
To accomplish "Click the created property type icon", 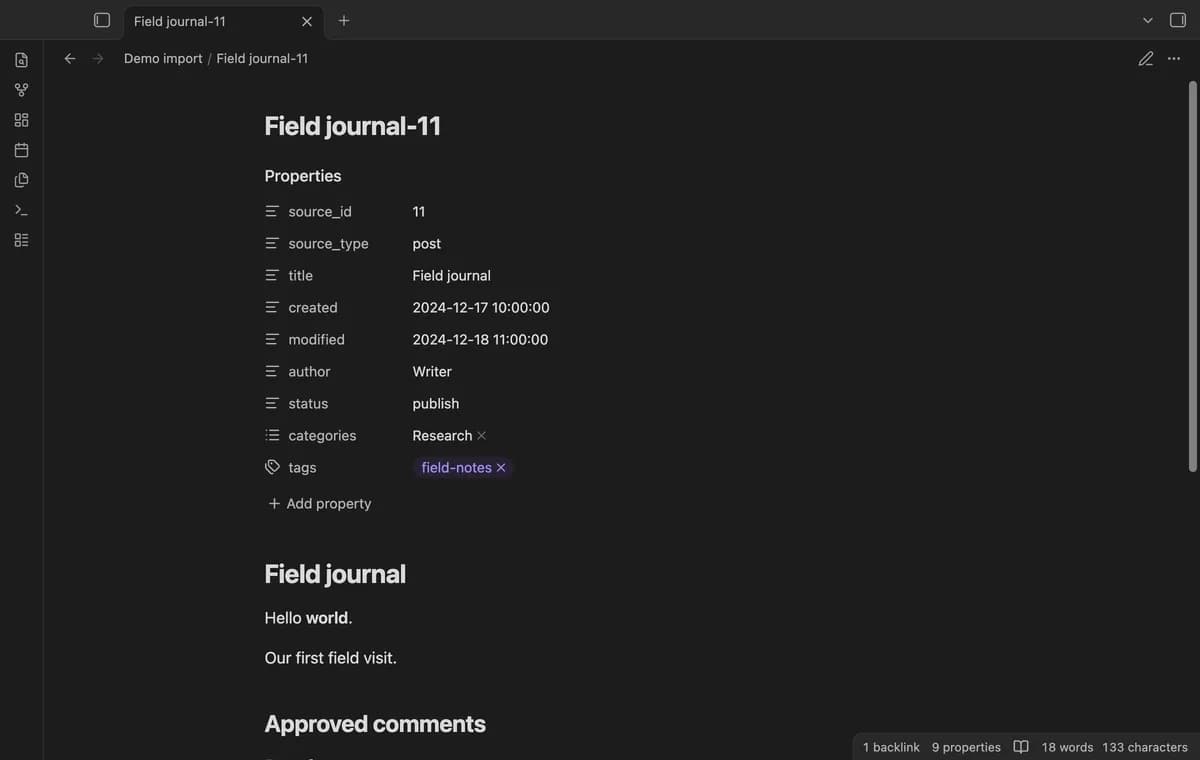I will coord(272,308).
